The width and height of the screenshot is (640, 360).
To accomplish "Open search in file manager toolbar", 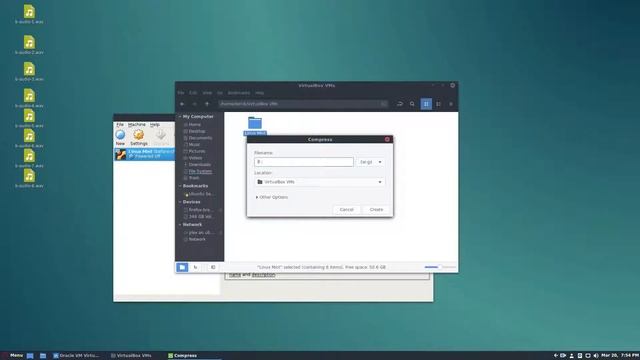I will [x=412, y=104].
